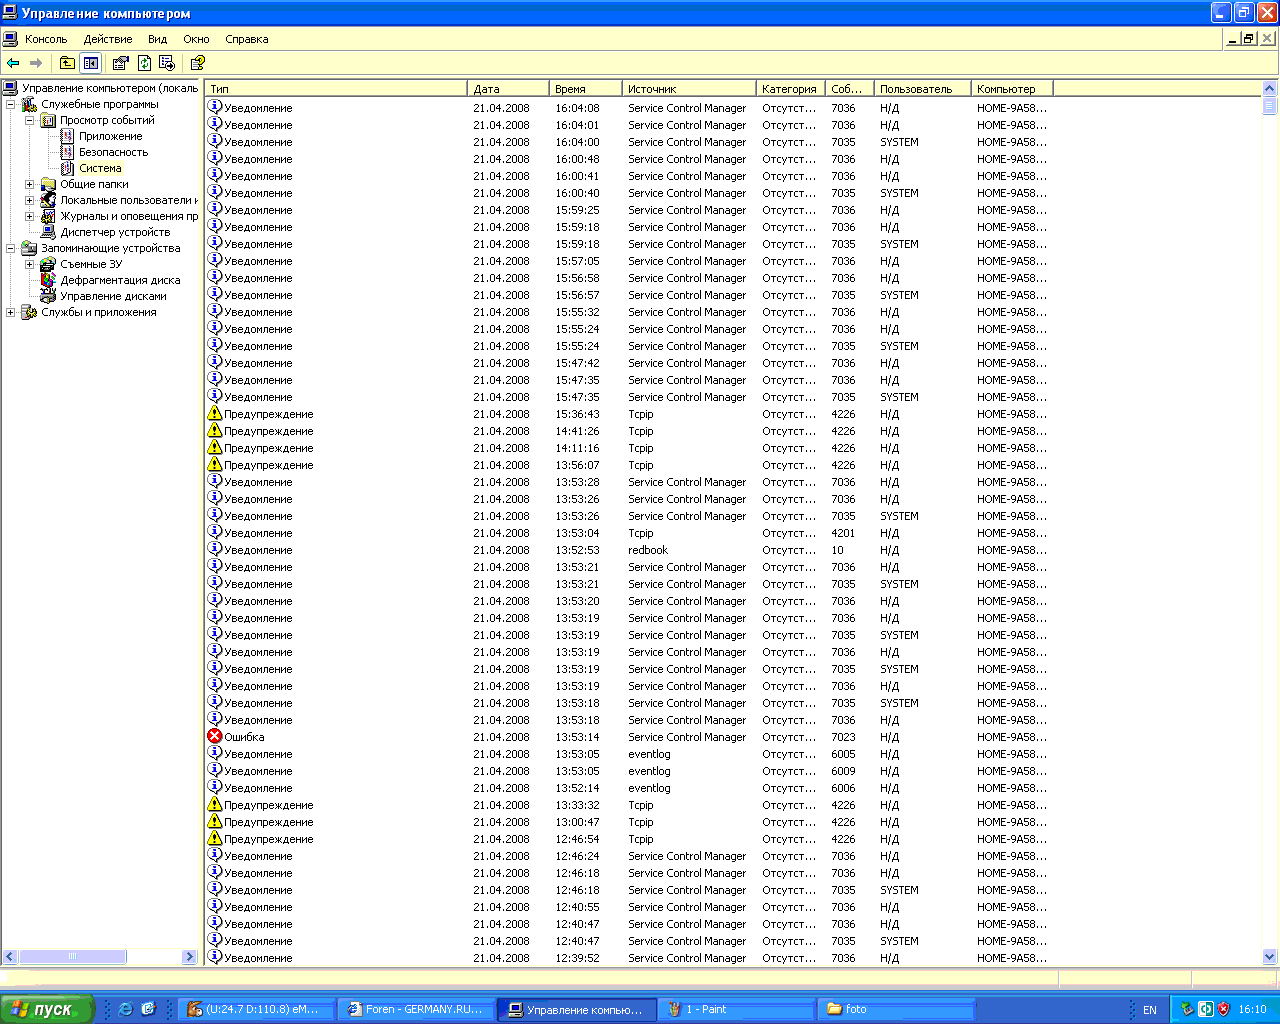The width and height of the screenshot is (1280, 1024).
Task: Select the Ошибка event at 13:53:14
Action: point(244,737)
